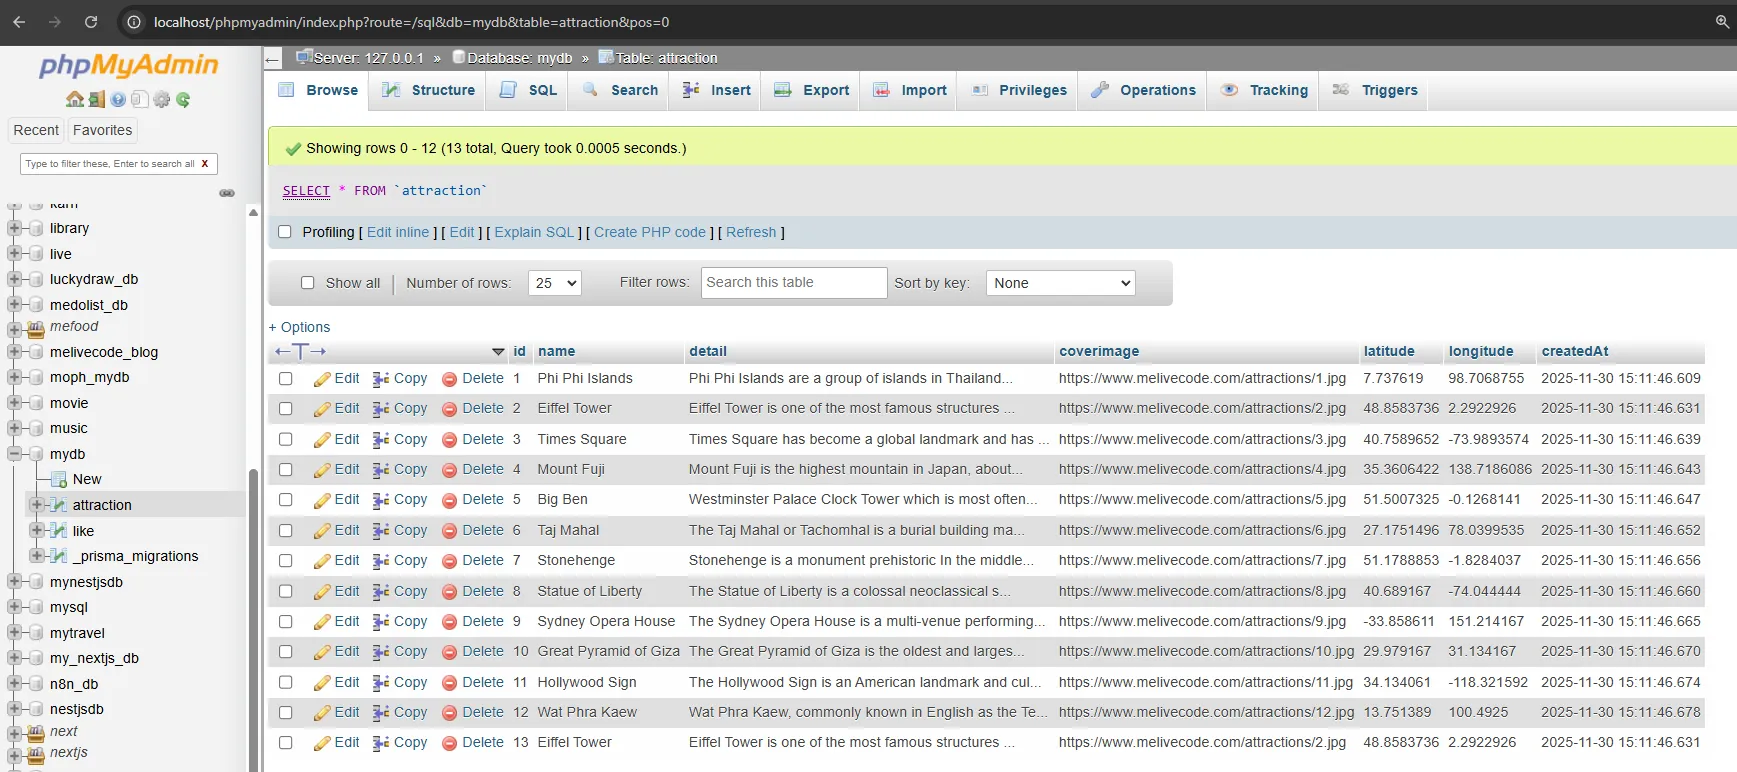Open navigation panel settings gear icon

(x=162, y=99)
